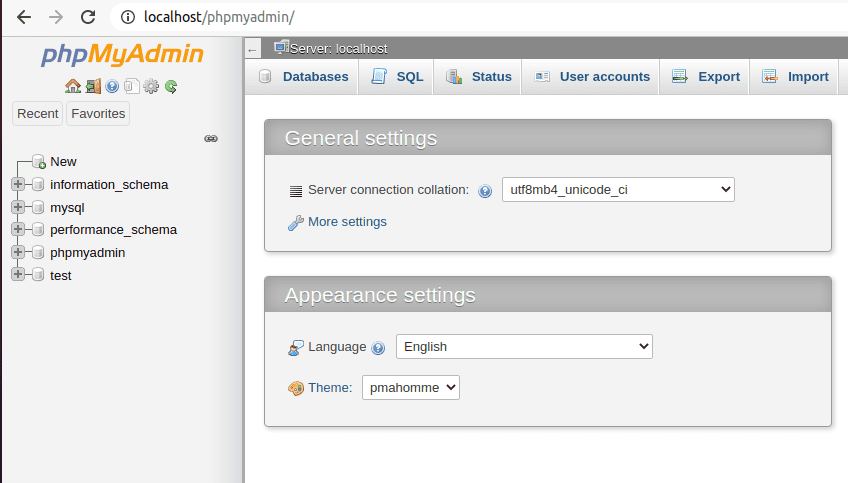Show the Recent tables list
Viewport: 848px width, 483px height.
click(37, 114)
